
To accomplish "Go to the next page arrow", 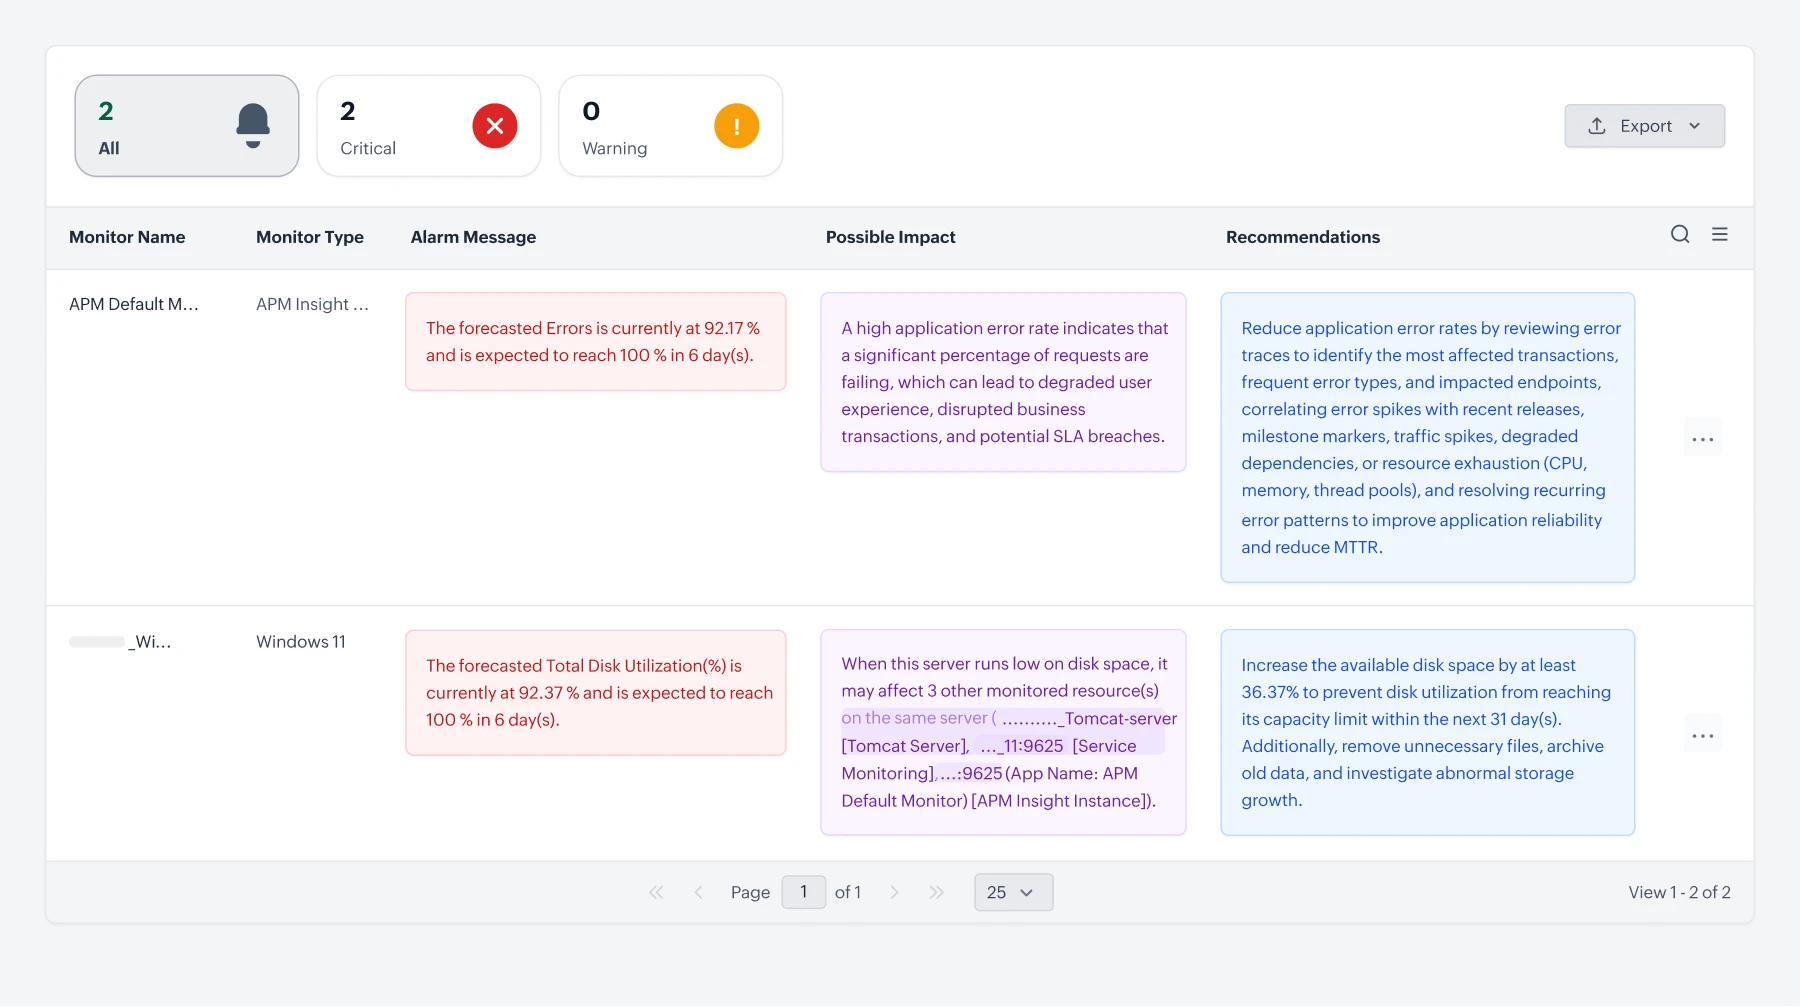I will tap(894, 892).
